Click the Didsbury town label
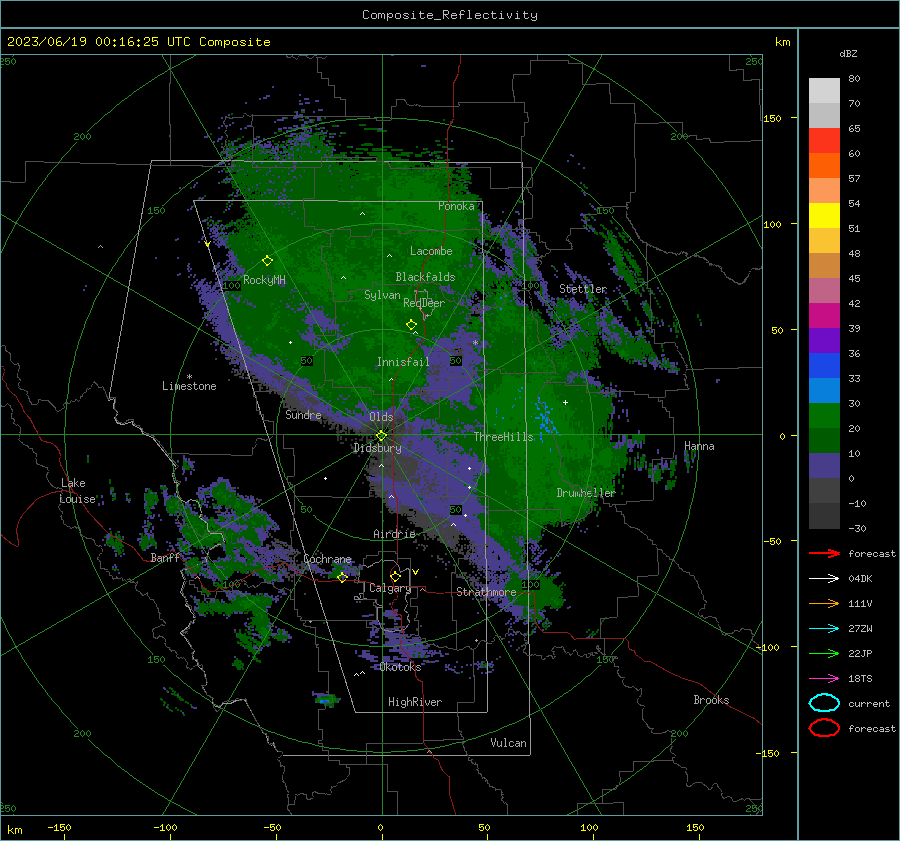 tap(377, 448)
